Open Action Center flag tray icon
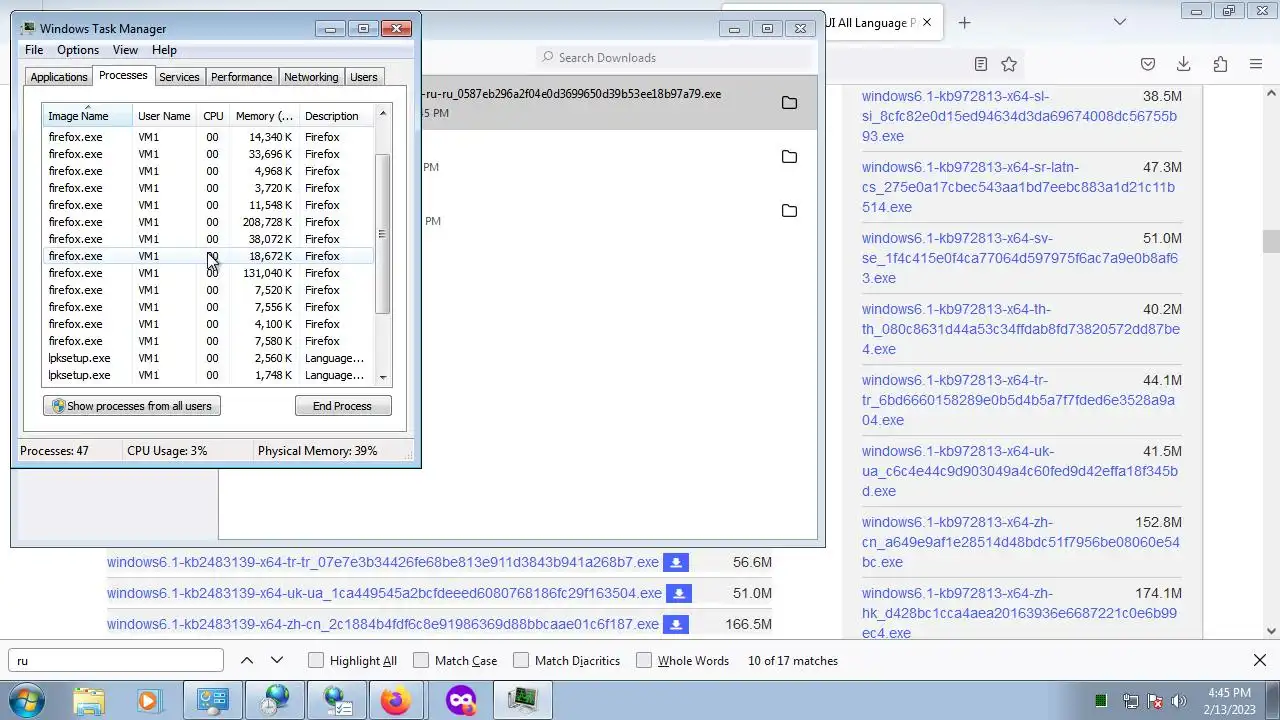Image resolution: width=1280 pixels, height=720 pixels. [1154, 701]
